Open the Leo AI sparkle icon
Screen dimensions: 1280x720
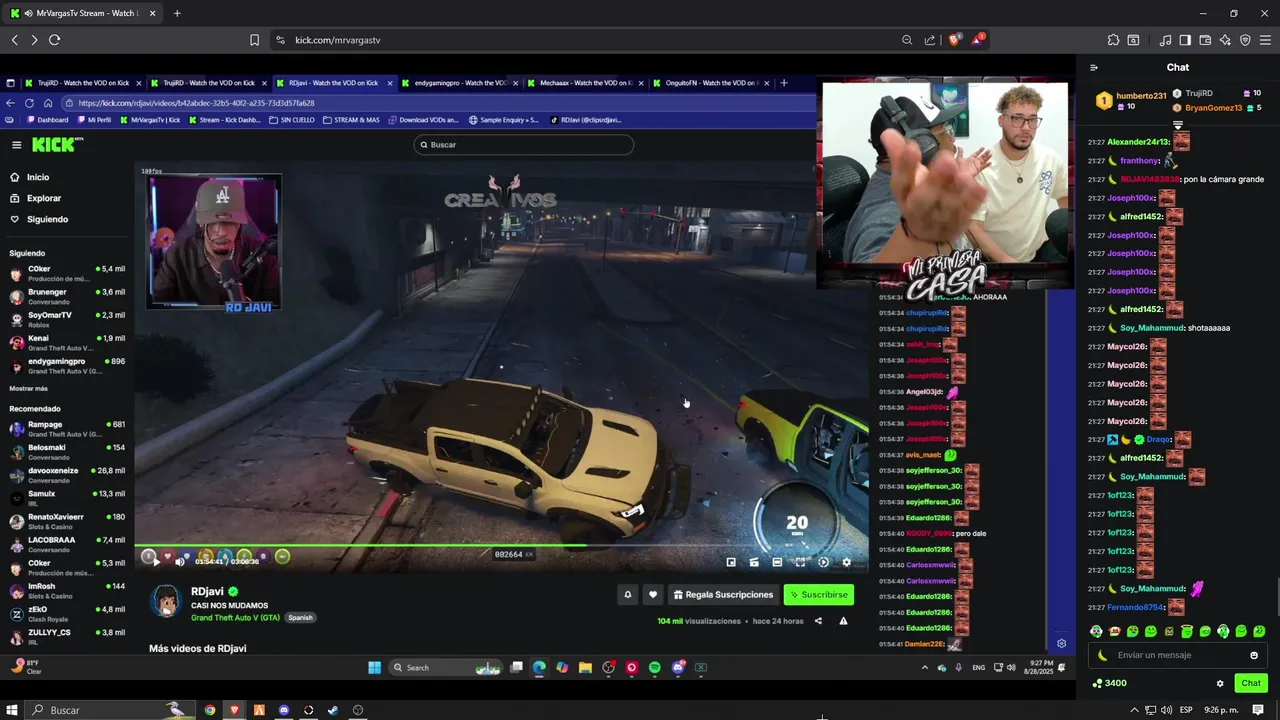click(1225, 40)
